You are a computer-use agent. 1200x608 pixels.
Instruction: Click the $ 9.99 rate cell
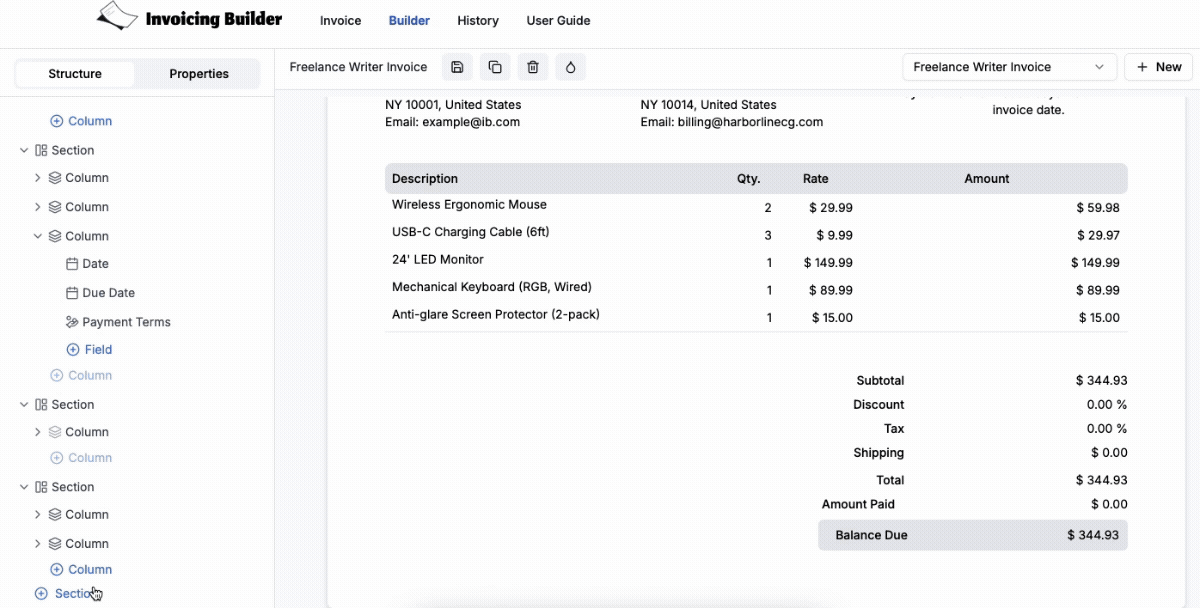pyautogui.click(x=835, y=236)
